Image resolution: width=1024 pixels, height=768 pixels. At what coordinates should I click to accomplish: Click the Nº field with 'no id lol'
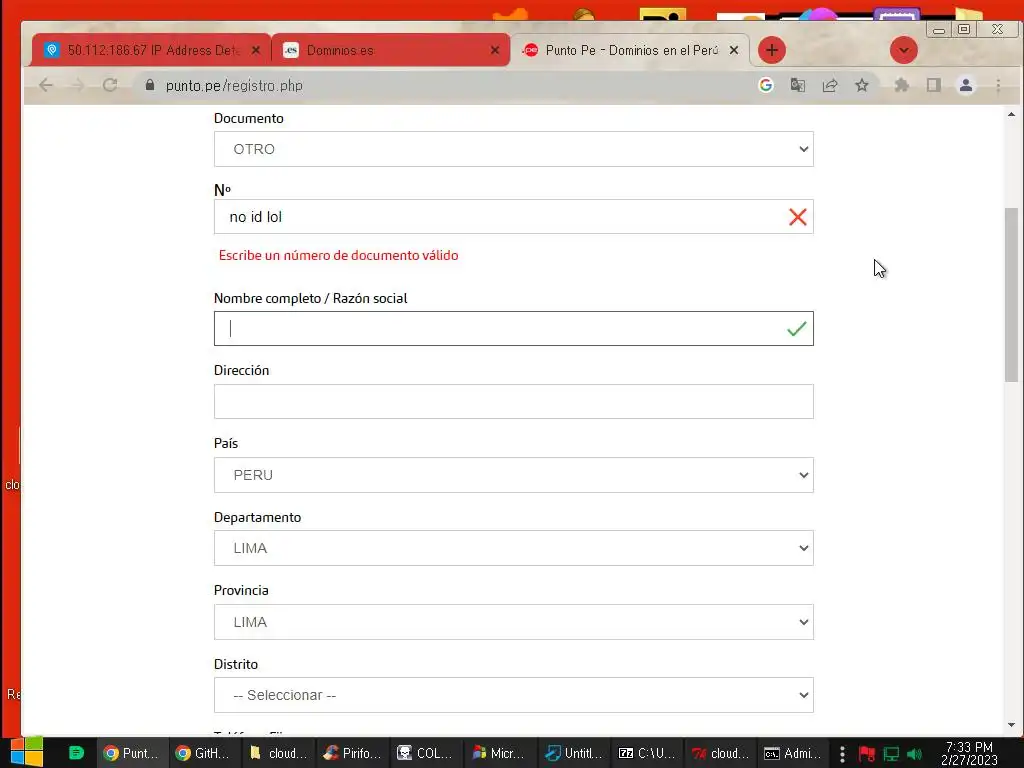point(513,217)
